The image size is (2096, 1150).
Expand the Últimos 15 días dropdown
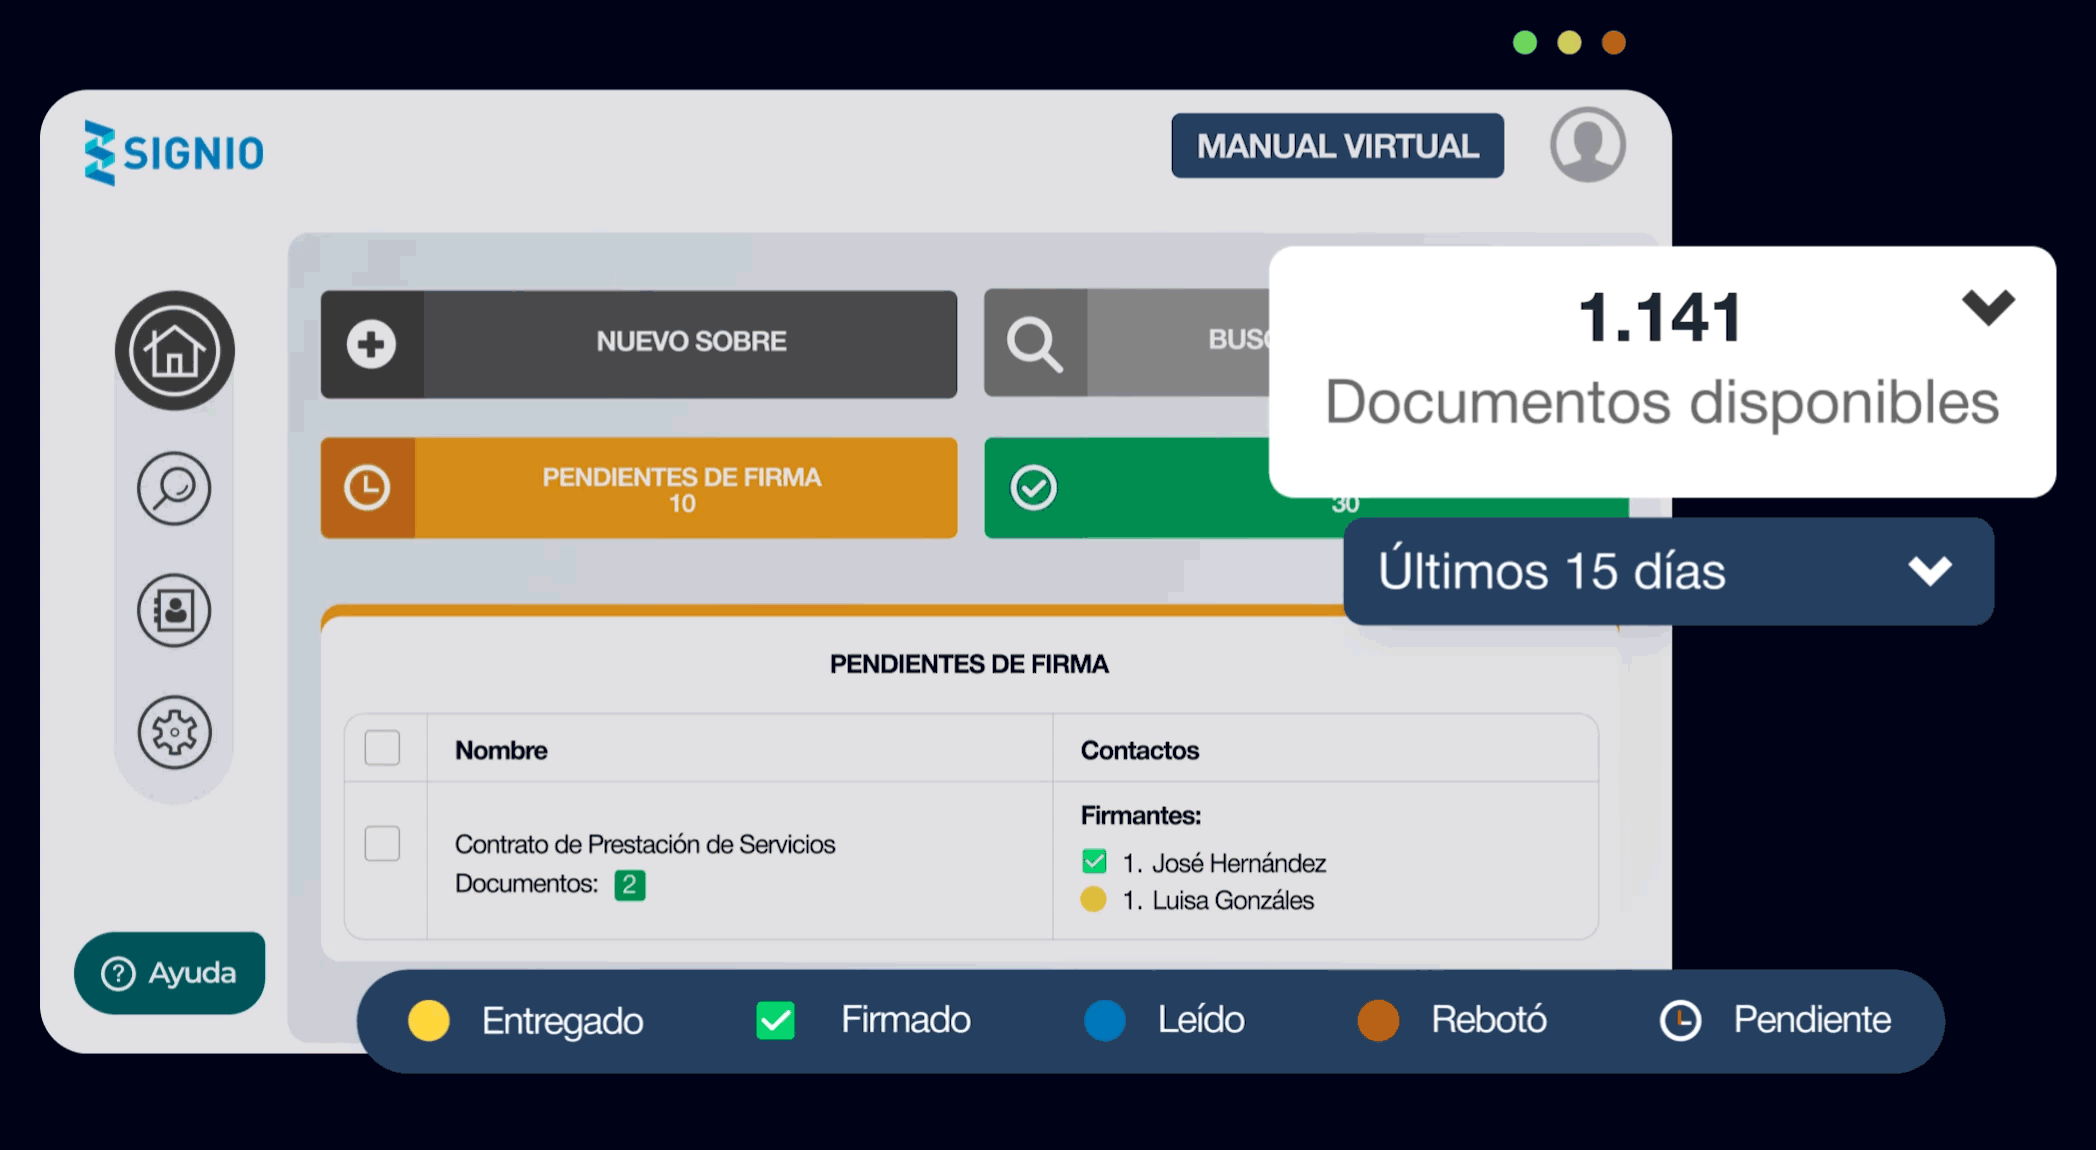click(x=1929, y=571)
